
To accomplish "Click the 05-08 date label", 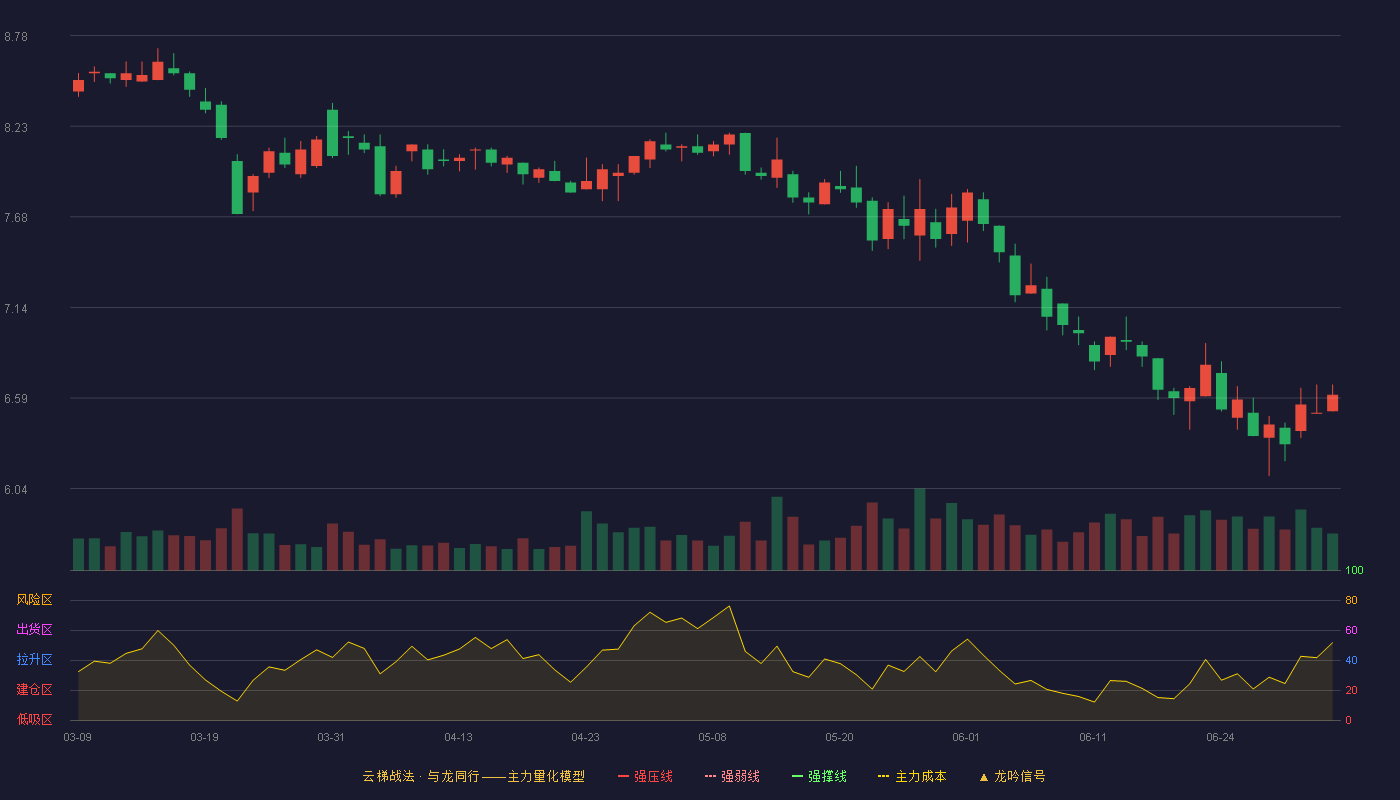I will pos(712,737).
